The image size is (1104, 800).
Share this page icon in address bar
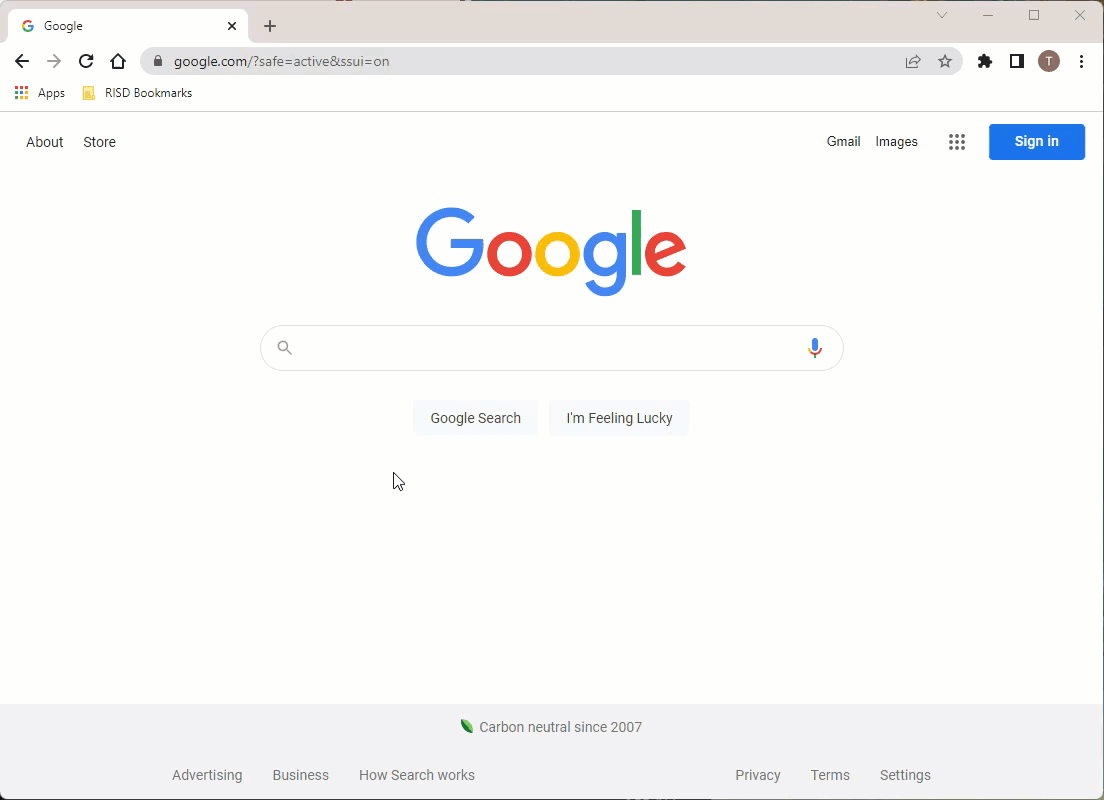[913, 61]
